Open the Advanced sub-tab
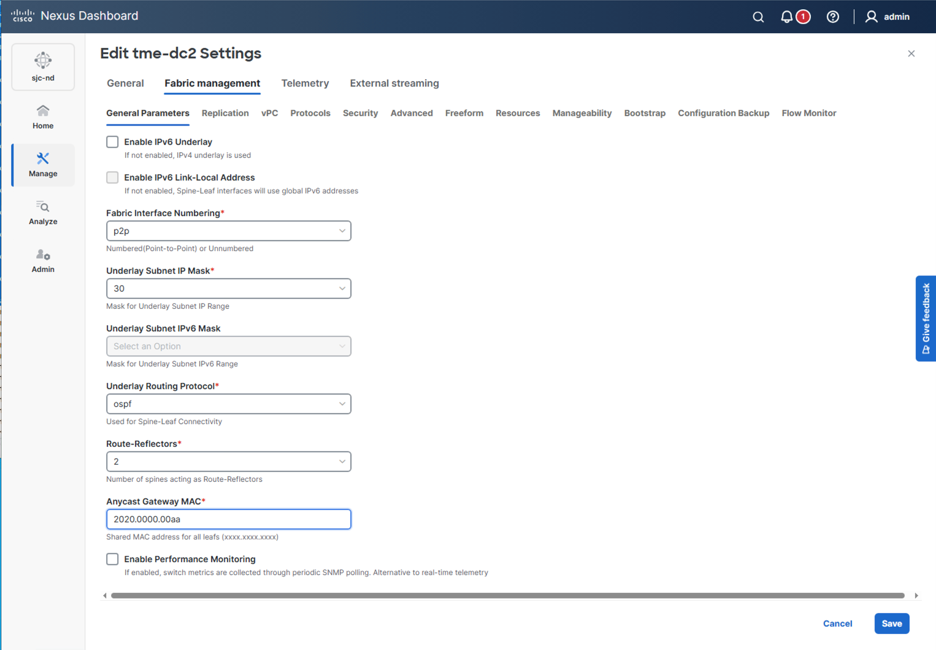The height and width of the screenshot is (650, 936). pyautogui.click(x=412, y=113)
